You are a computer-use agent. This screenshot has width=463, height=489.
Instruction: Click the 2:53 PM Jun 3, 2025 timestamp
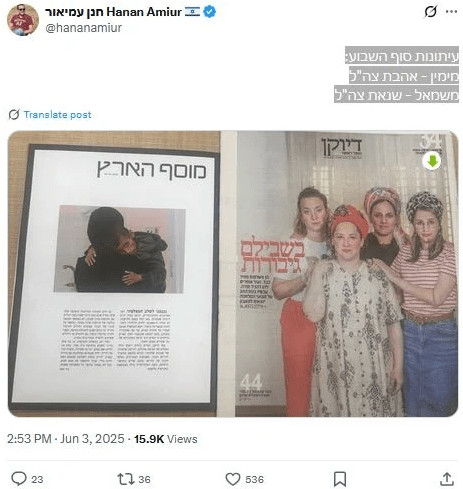pyautogui.click(x=66, y=439)
